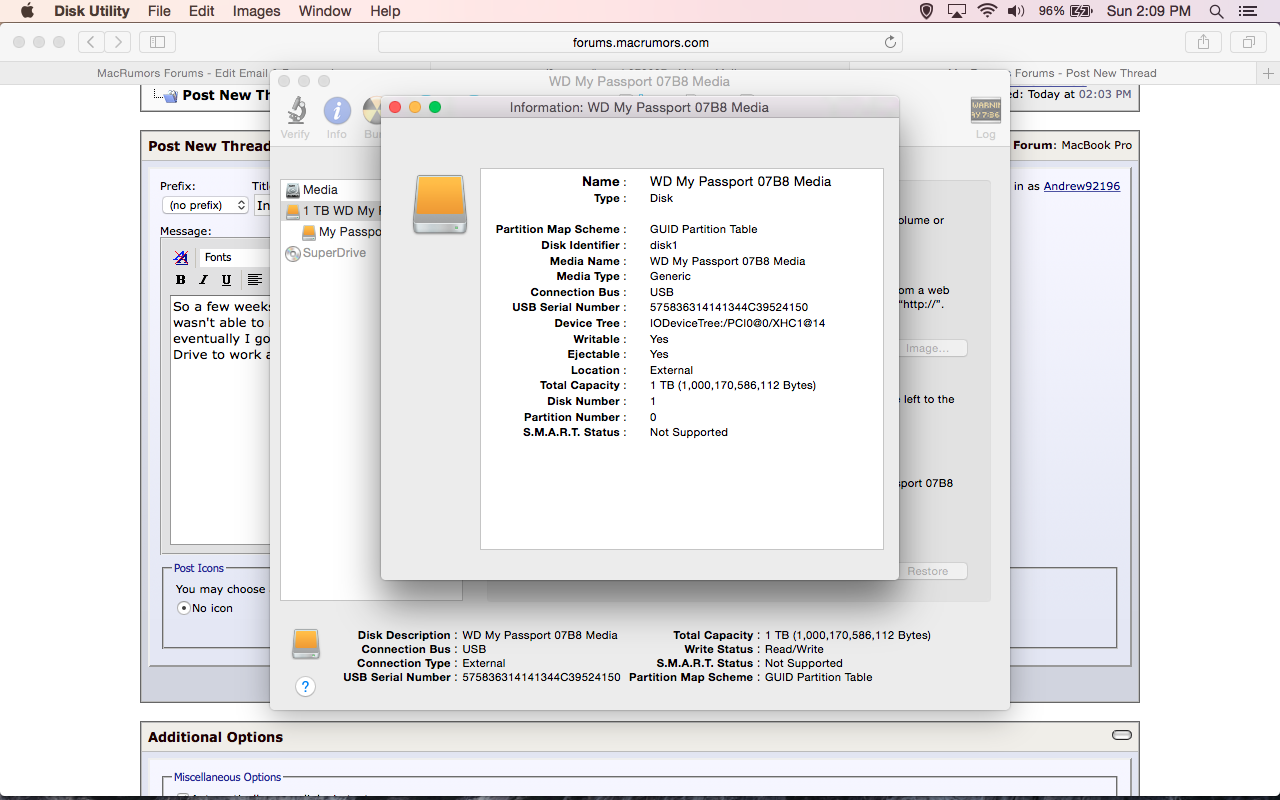Open the Disk Utility application menu
Image resolution: width=1280 pixels, height=800 pixels.
coord(91,11)
